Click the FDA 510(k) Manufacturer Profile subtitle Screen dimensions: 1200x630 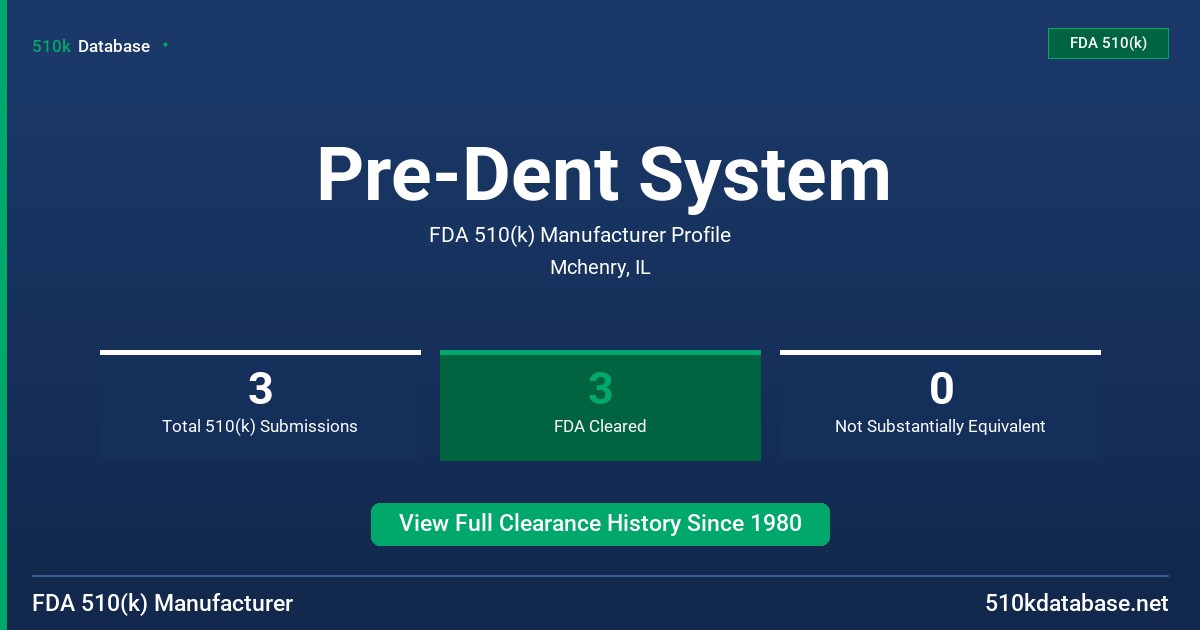tap(580, 235)
